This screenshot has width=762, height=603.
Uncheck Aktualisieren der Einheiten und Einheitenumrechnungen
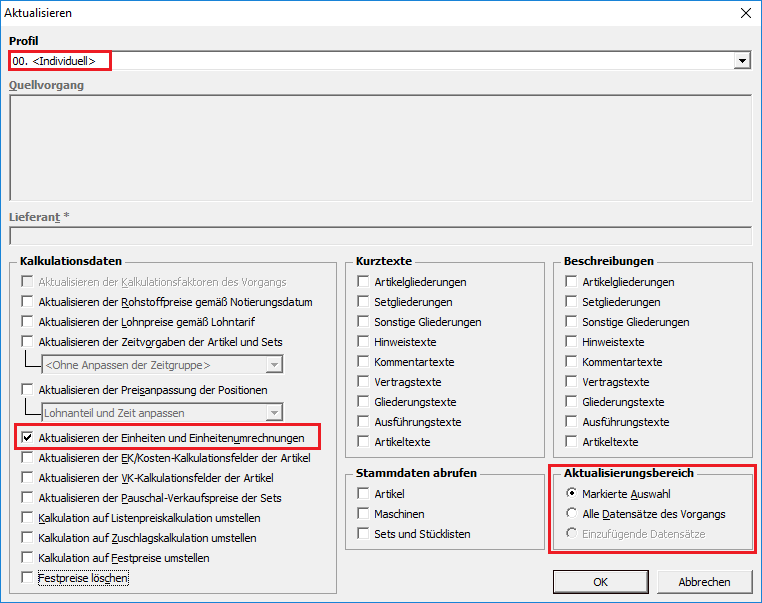[x=28, y=438]
